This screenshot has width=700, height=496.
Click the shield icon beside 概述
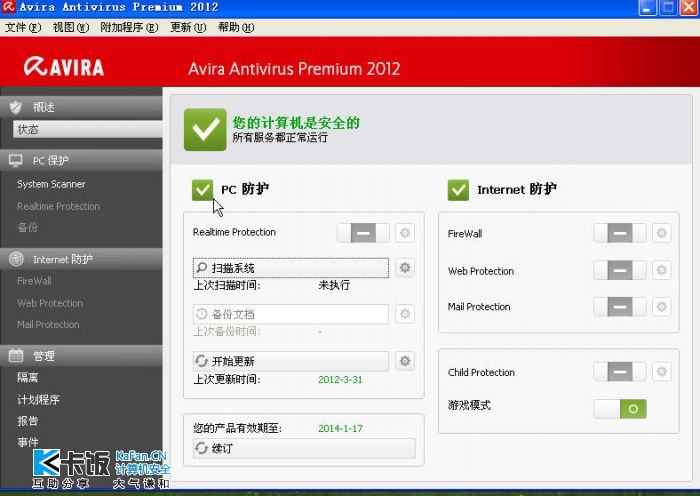click(16, 107)
